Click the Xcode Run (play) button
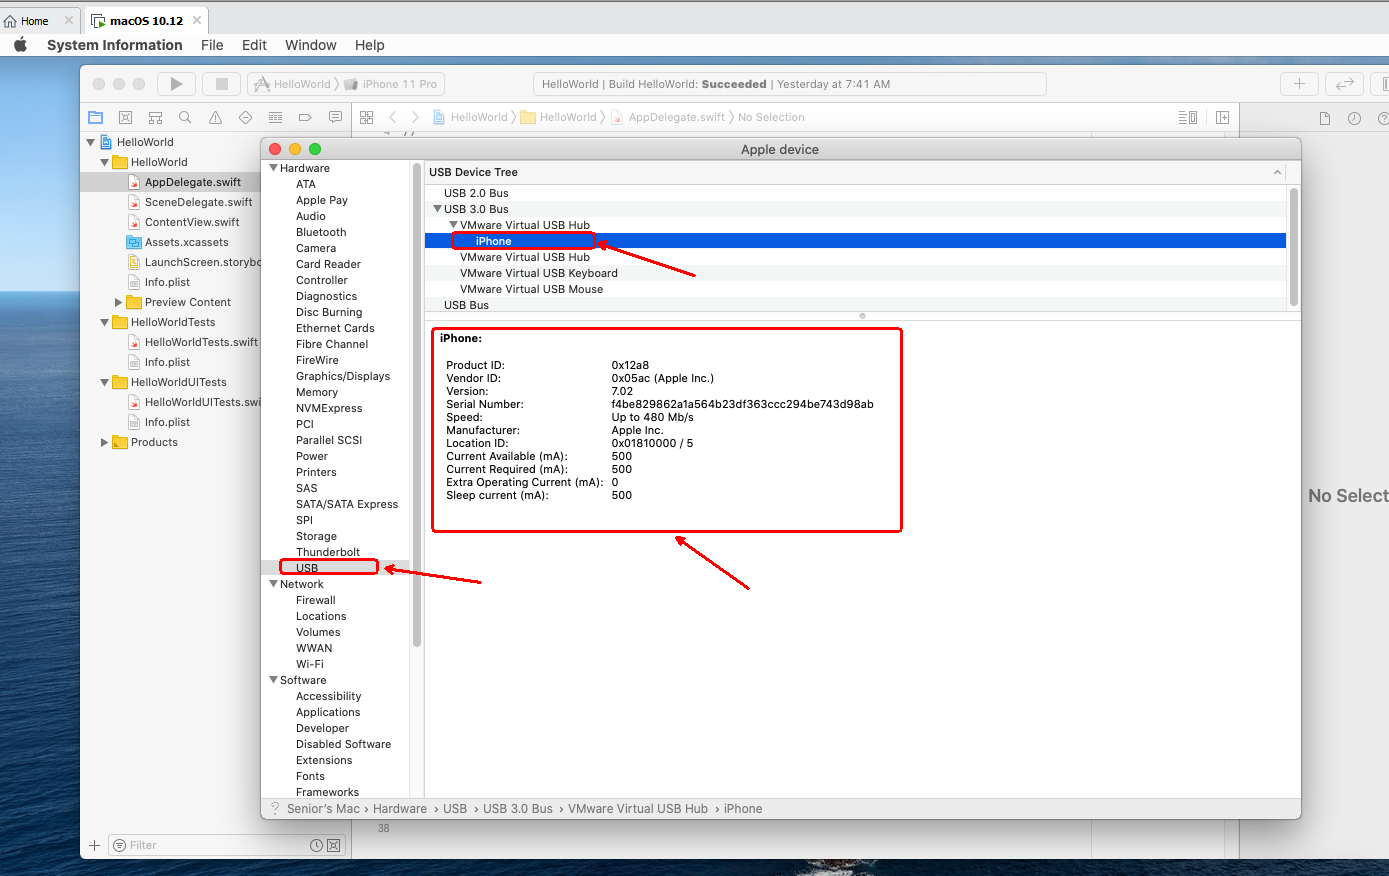The width and height of the screenshot is (1389, 876). click(x=176, y=84)
